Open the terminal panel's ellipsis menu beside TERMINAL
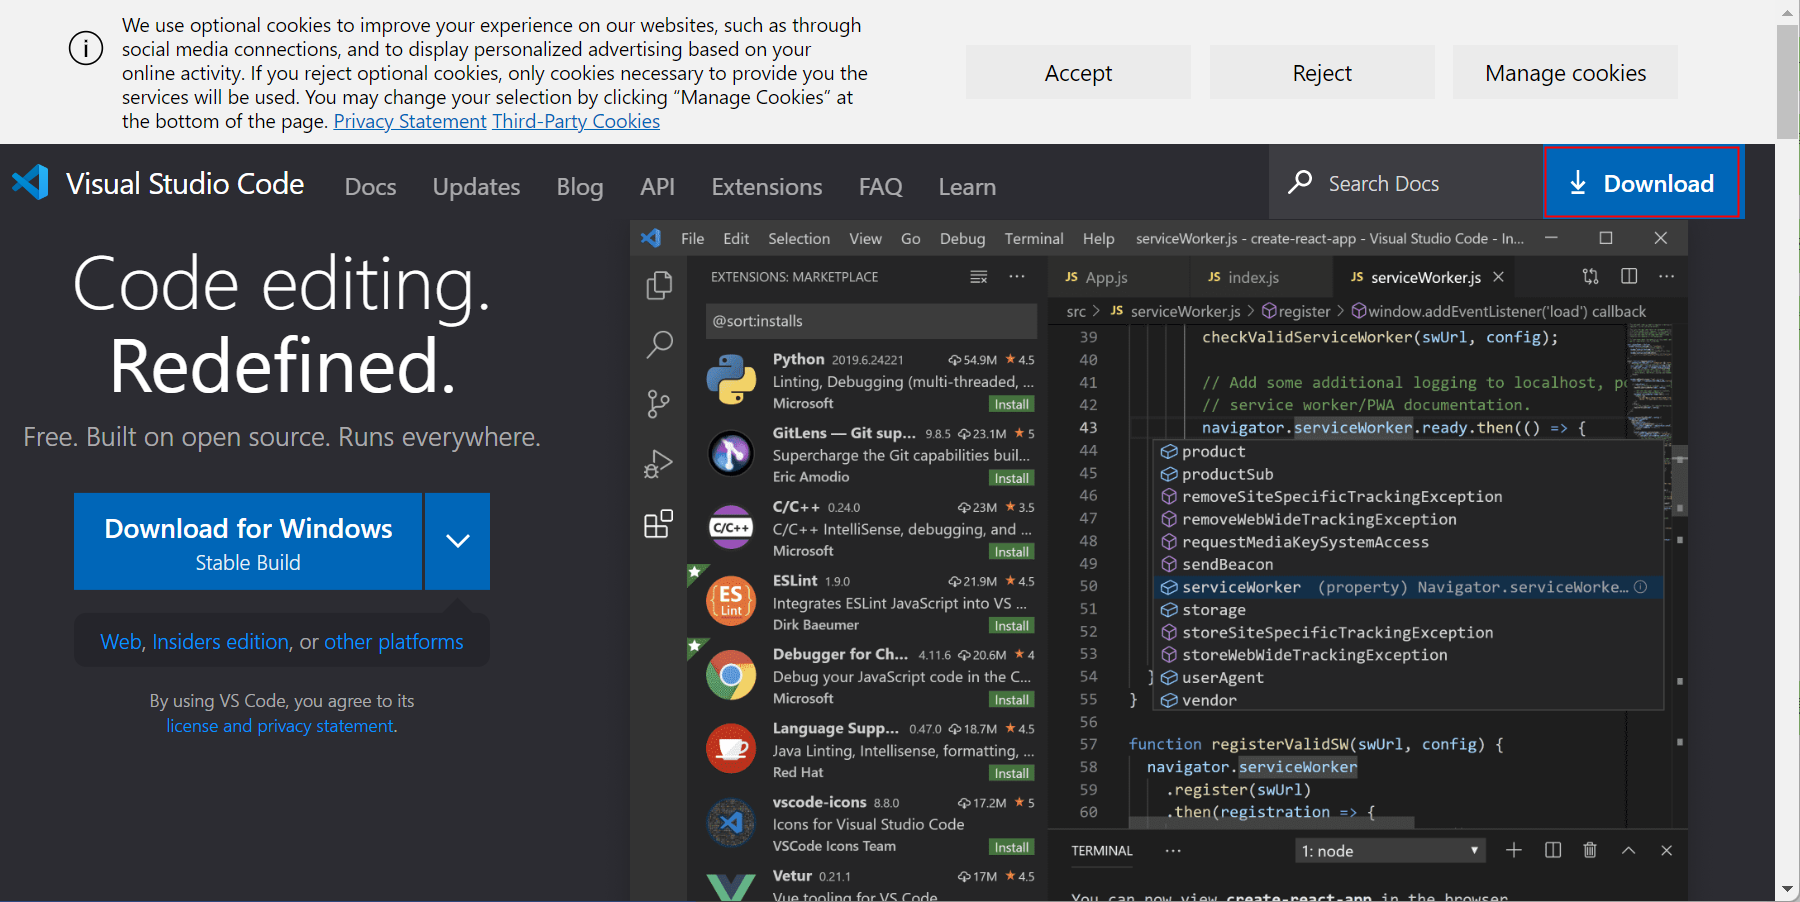This screenshot has height=902, width=1800. tap(1173, 851)
